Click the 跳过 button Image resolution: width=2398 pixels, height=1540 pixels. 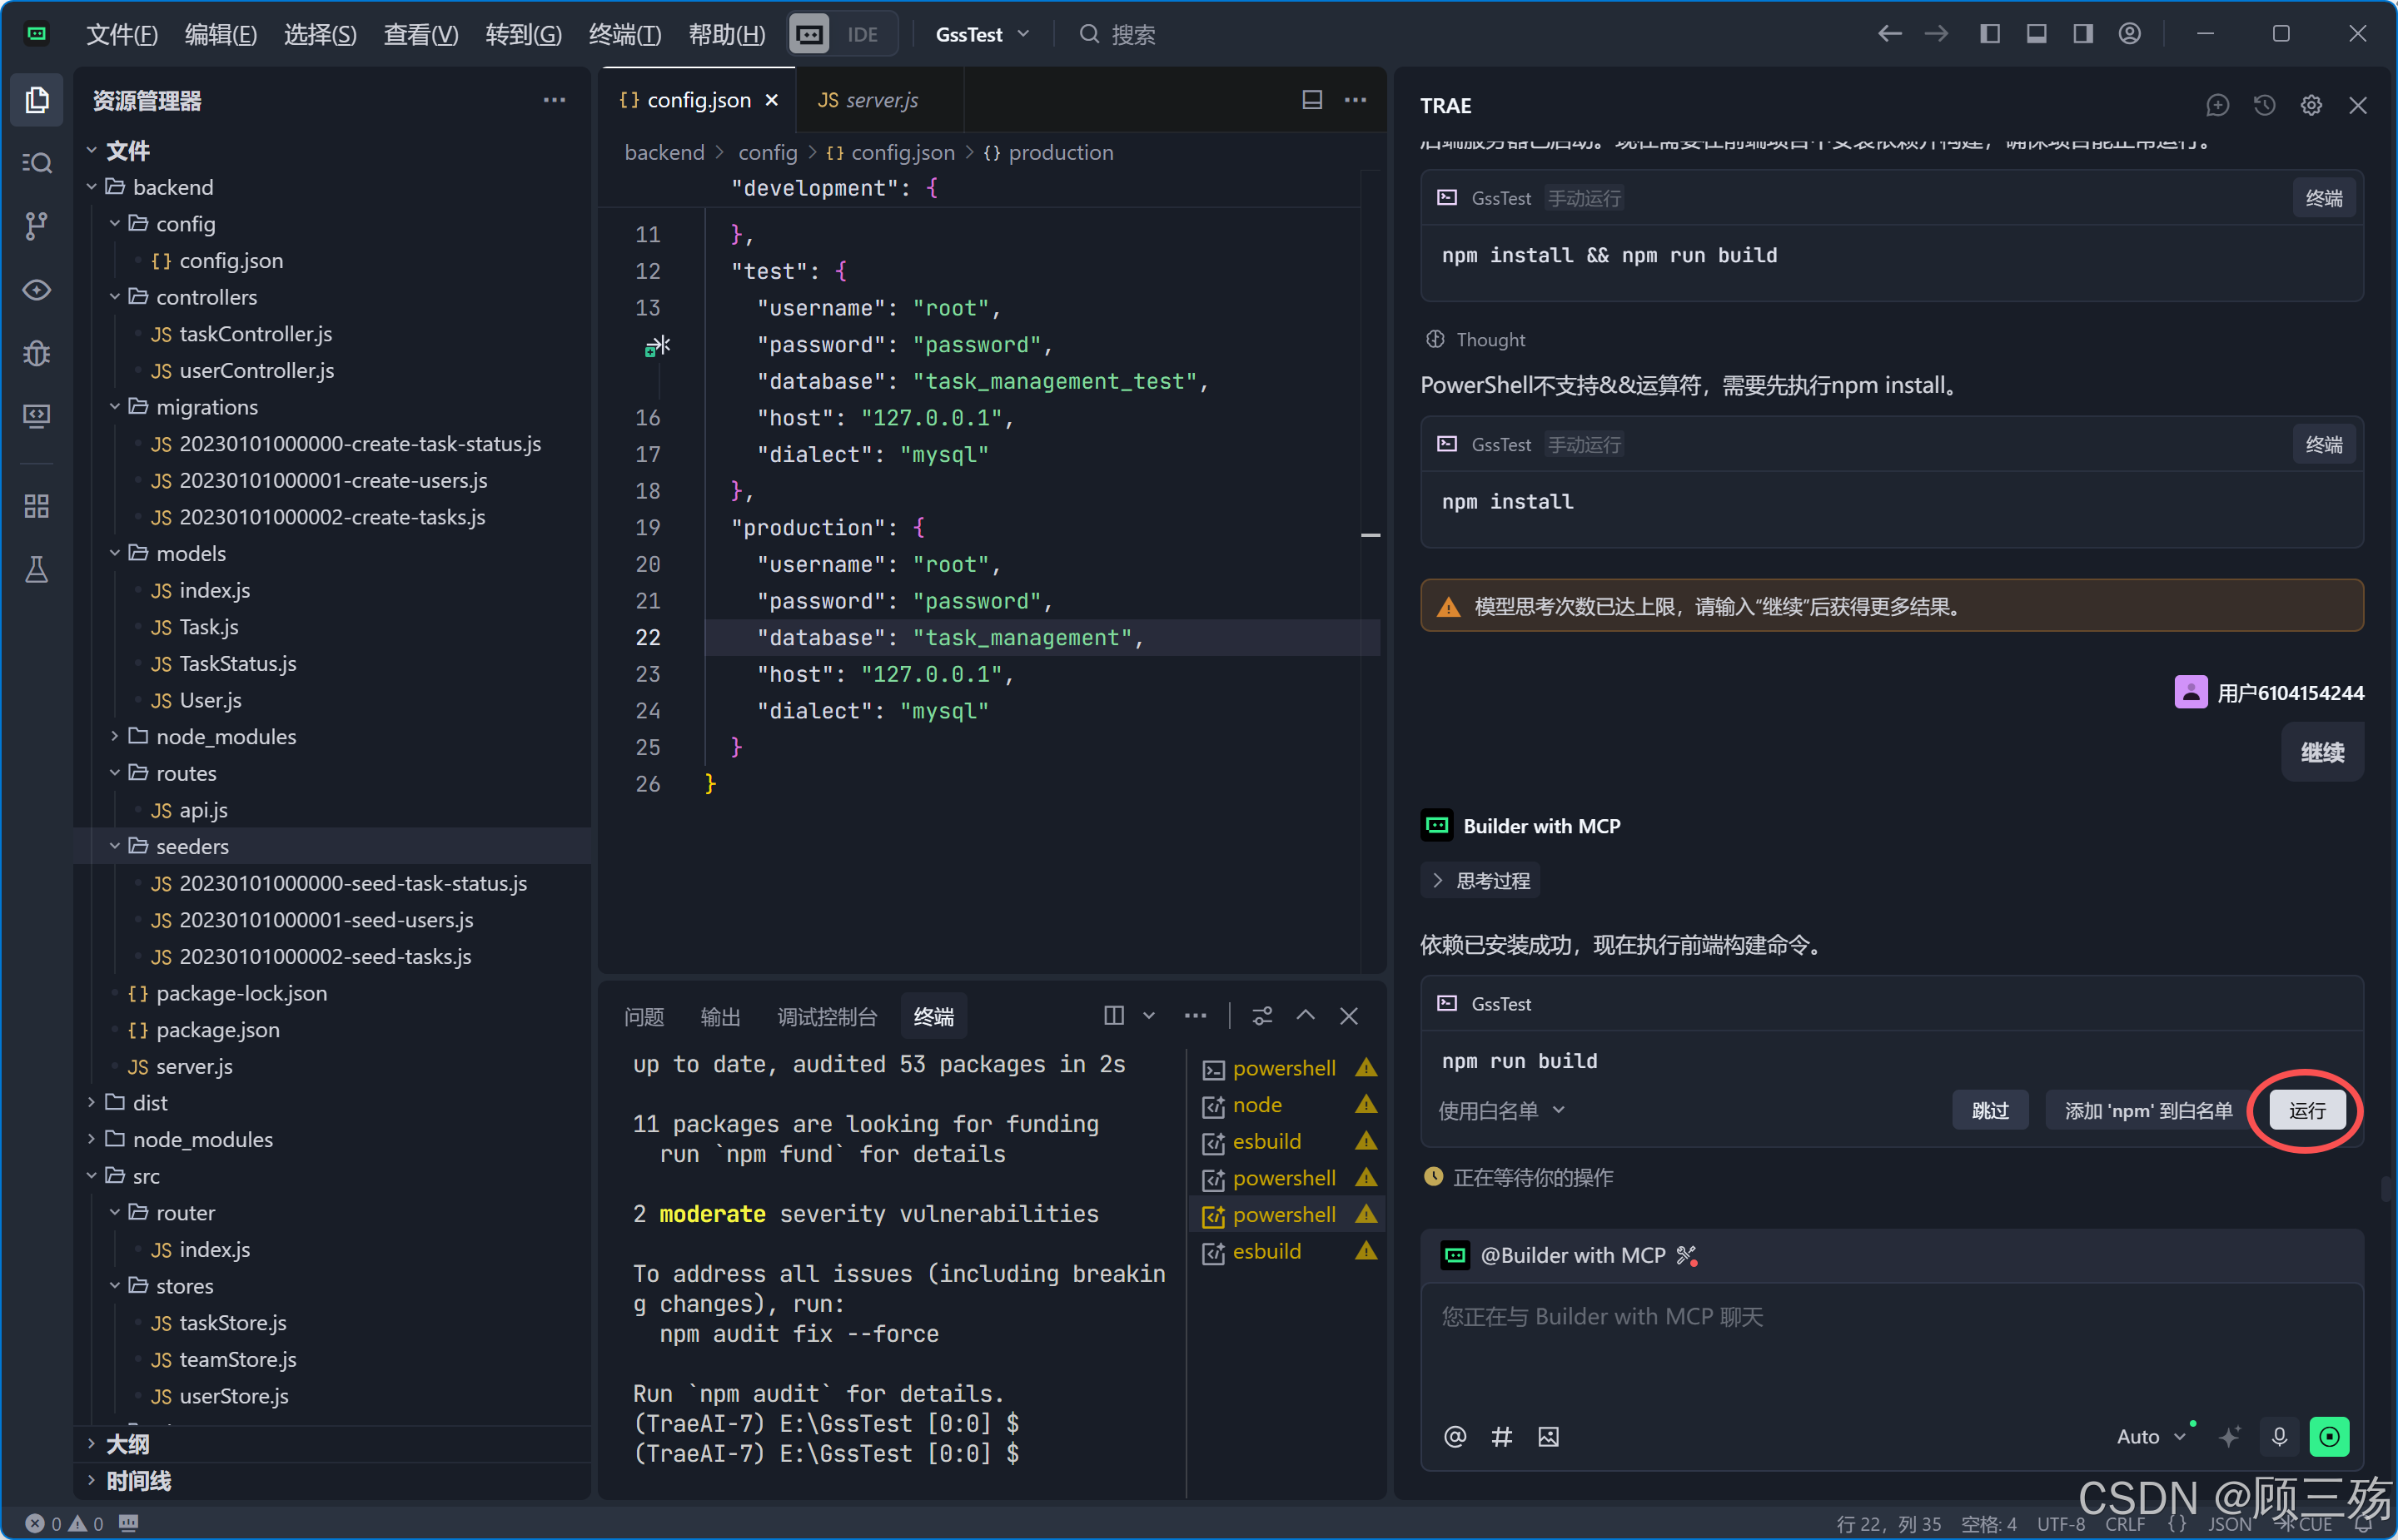coord(1989,1110)
